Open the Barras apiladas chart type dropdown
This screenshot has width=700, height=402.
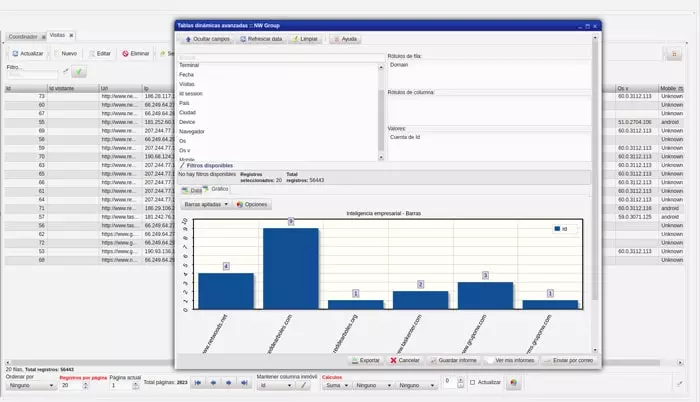click(206, 204)
